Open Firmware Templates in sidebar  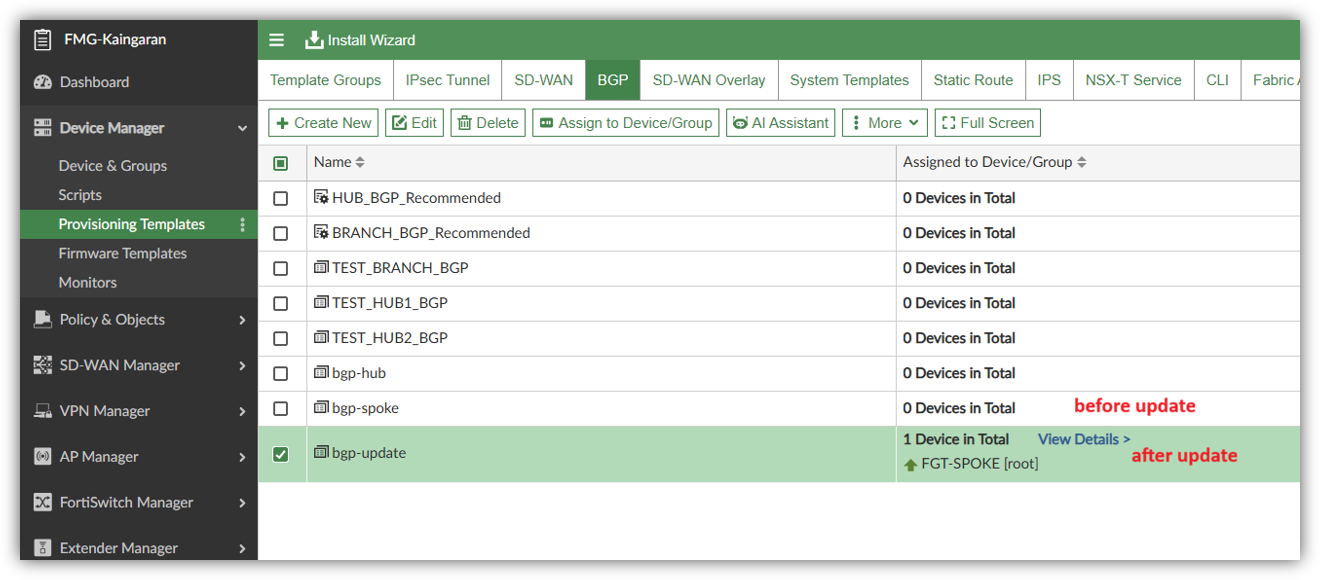[x=123, y=253]
